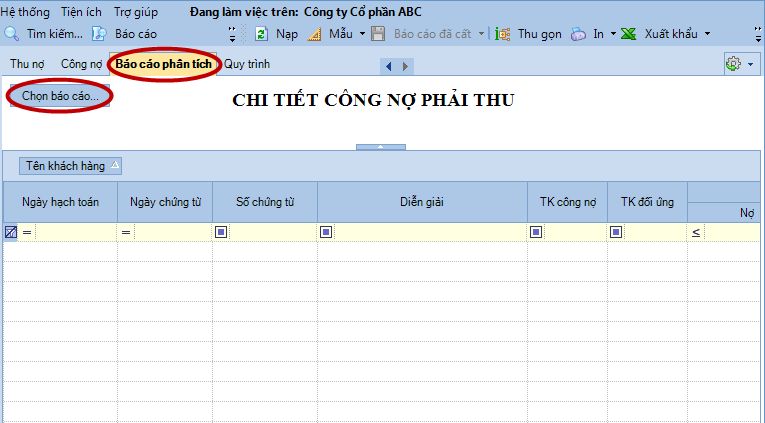The width and height of the screenshot is (765, 423).
Task: Open dropdown arrow next to Xuất khẩu
Action: [x=708, y=34]
